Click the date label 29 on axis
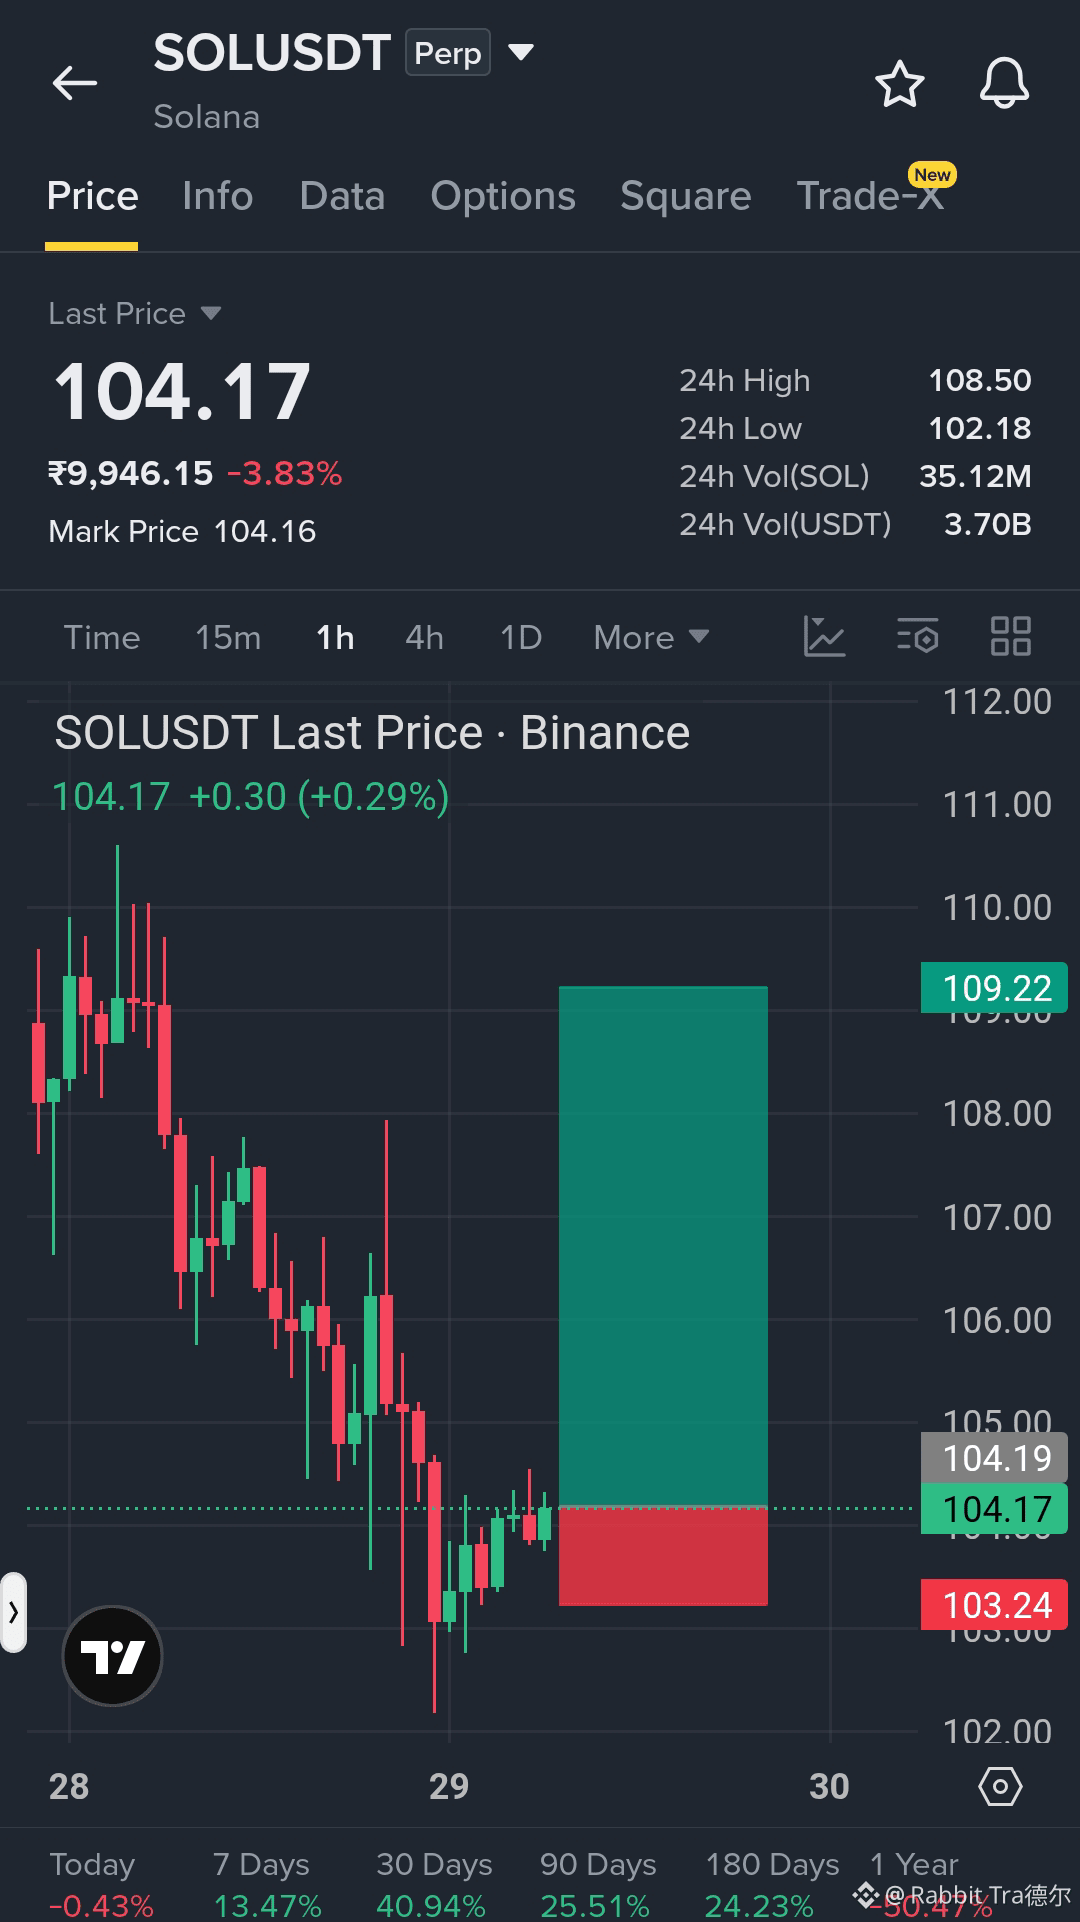 449,1786
